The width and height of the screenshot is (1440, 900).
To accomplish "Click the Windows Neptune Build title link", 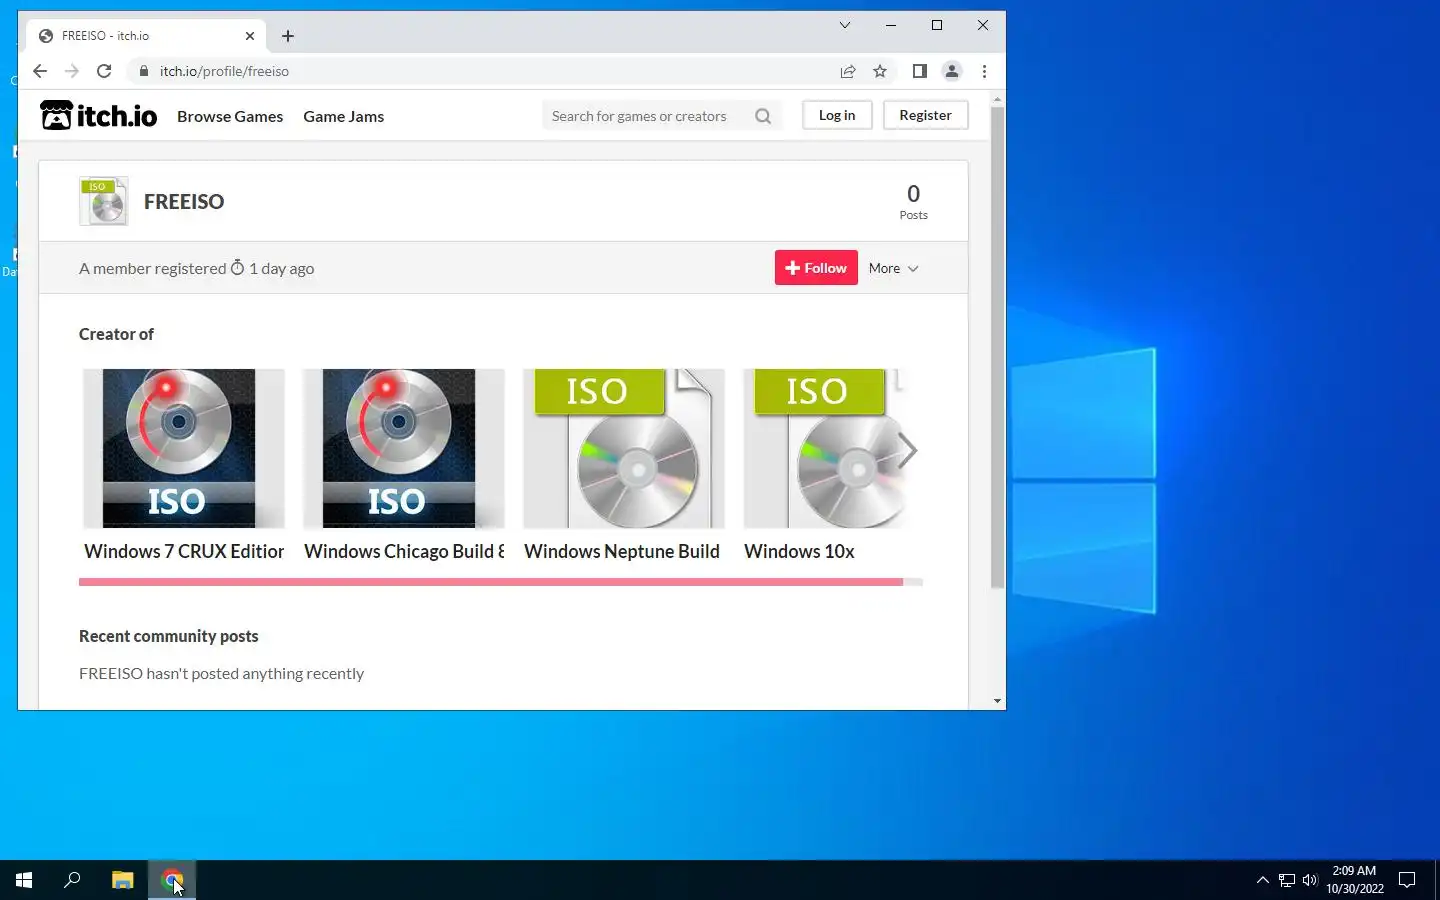I will [x=622, y=551].
